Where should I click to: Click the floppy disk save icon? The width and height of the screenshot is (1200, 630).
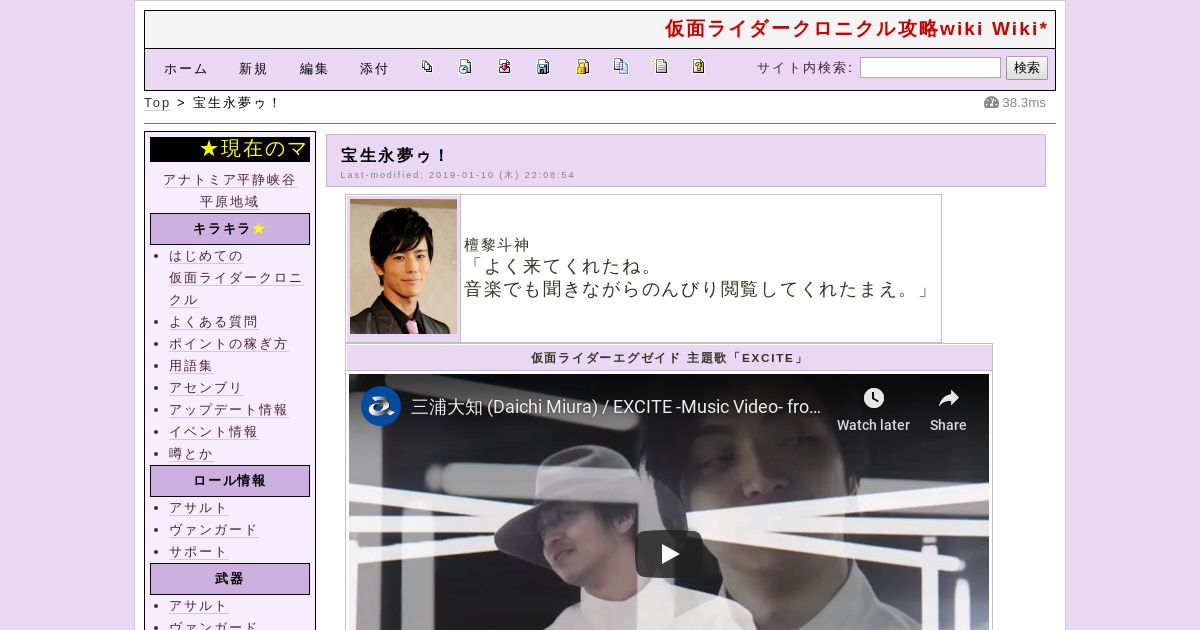(543, 67)
